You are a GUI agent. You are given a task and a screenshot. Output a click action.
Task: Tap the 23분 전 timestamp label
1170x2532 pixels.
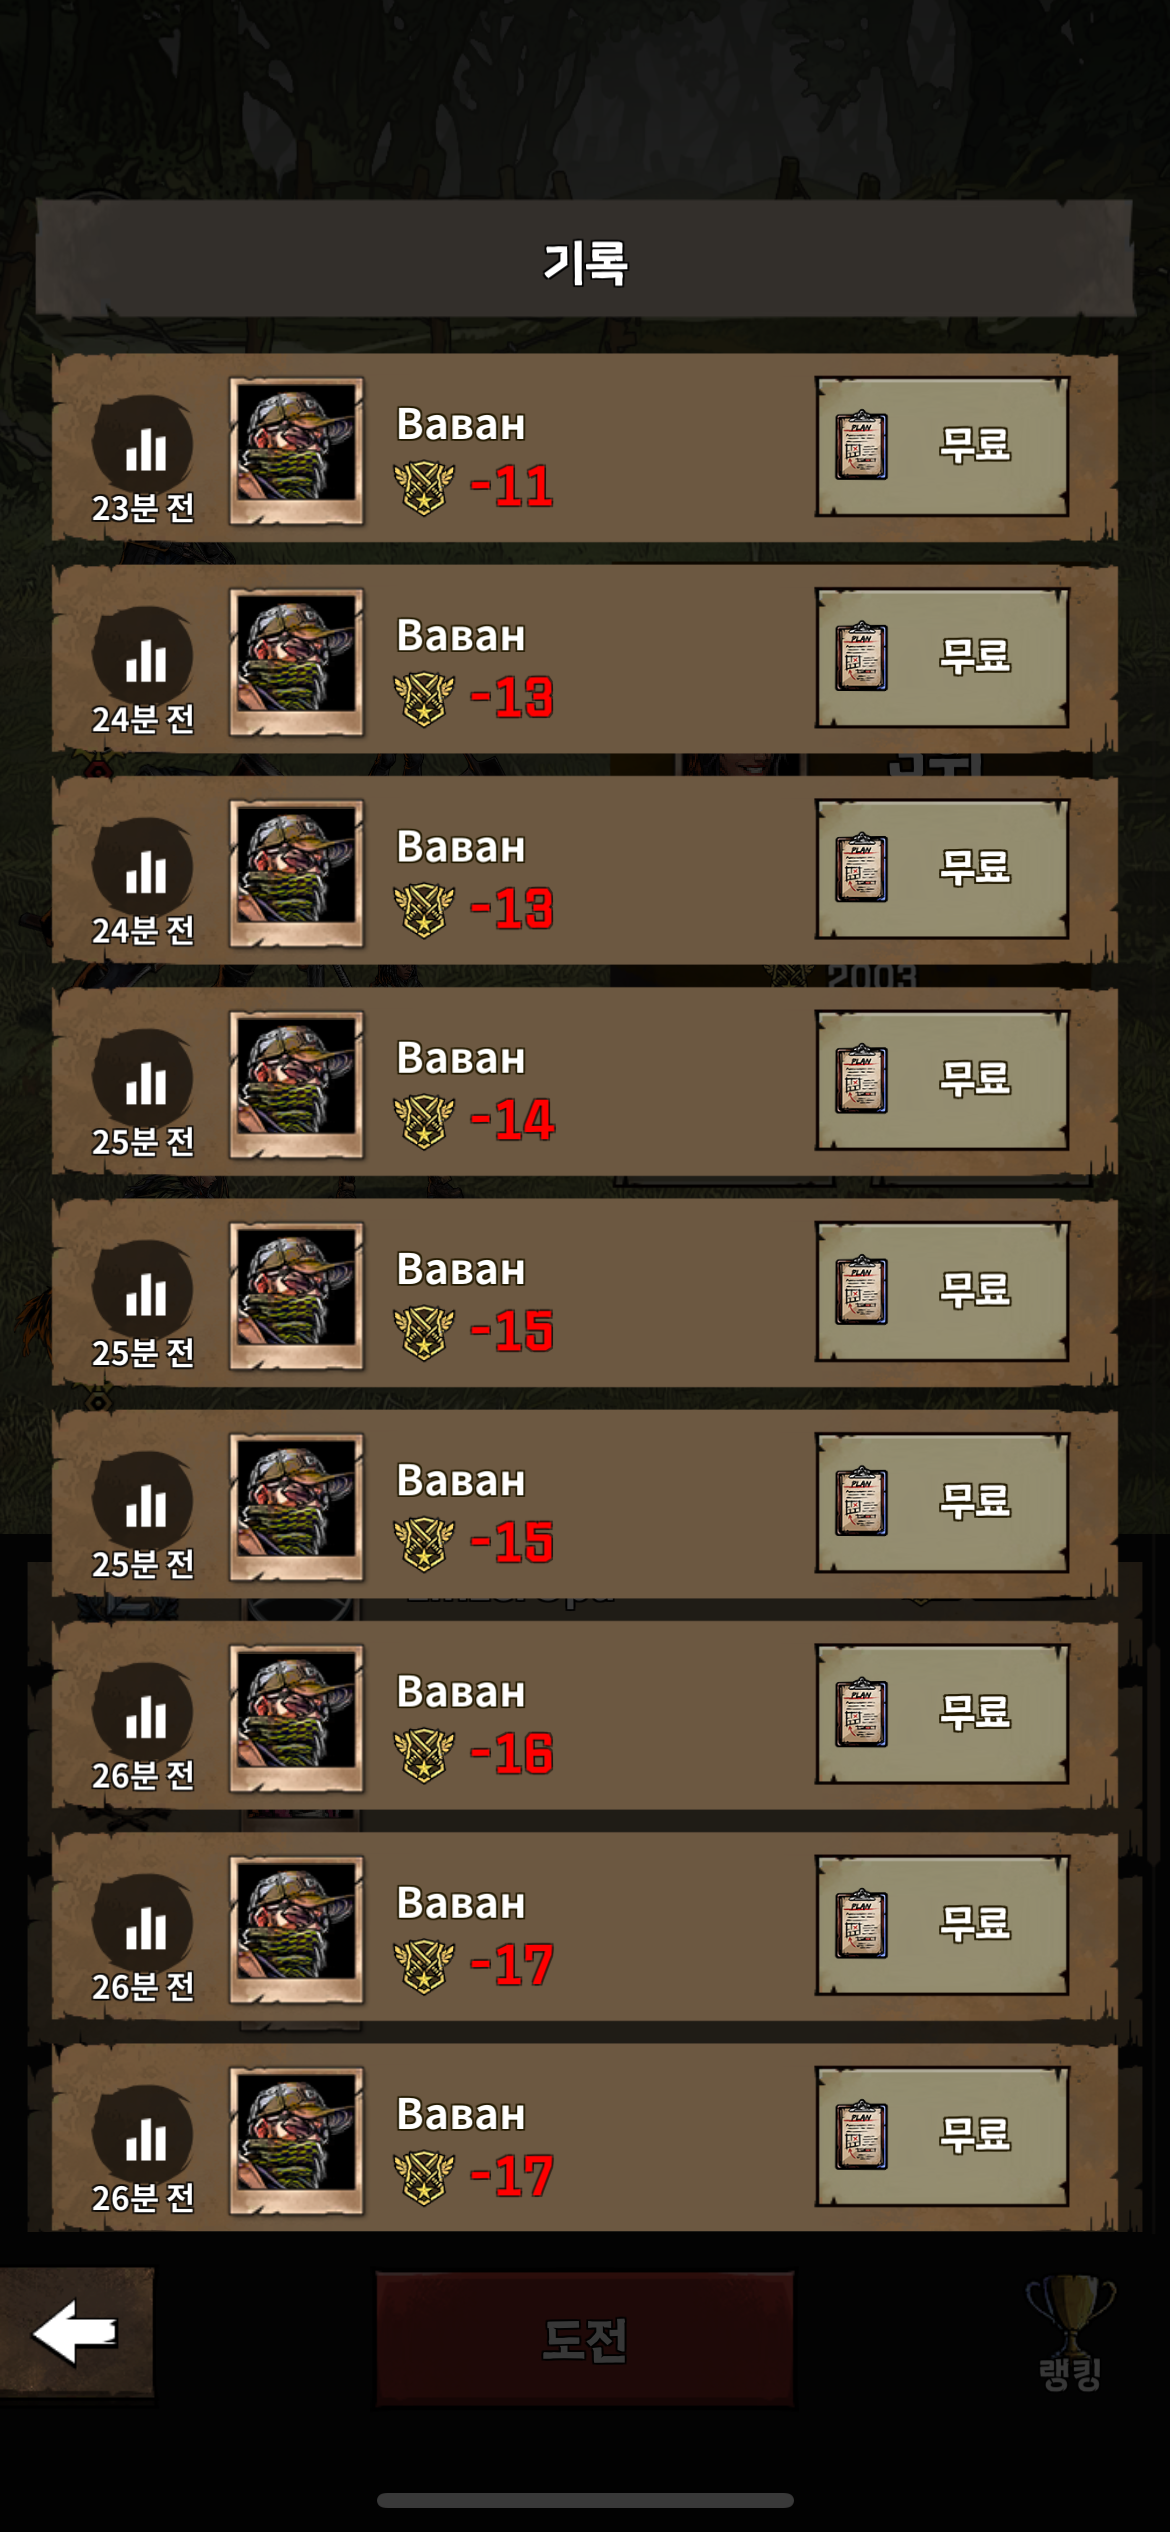143,508
